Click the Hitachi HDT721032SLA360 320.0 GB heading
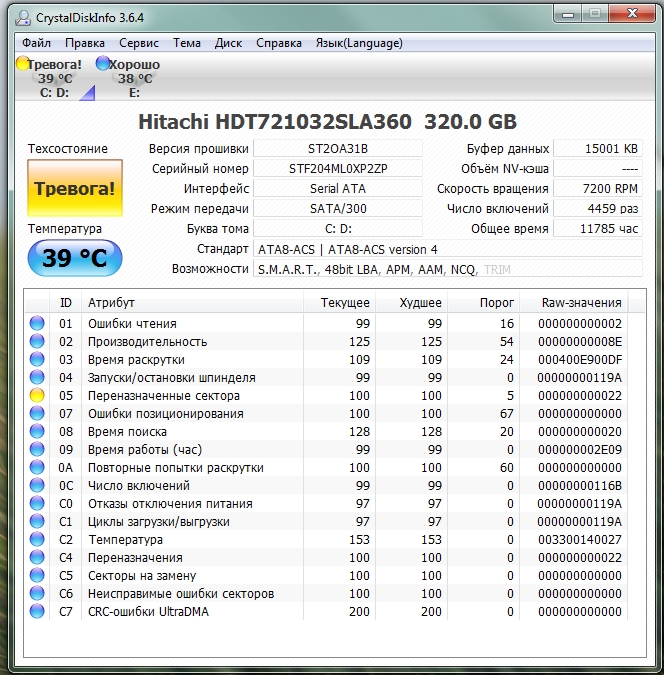664x675 pixels. (x=327, y=122)
